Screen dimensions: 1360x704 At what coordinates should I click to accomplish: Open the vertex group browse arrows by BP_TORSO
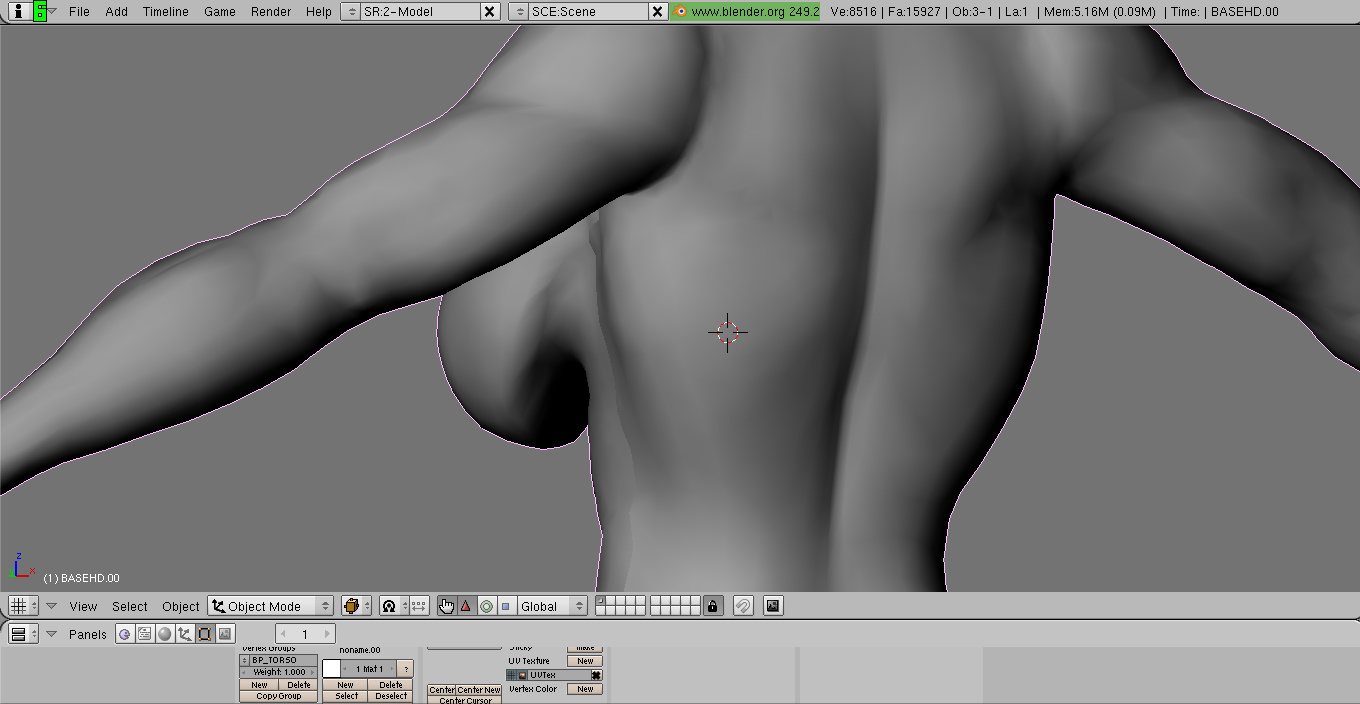[244, 660]
